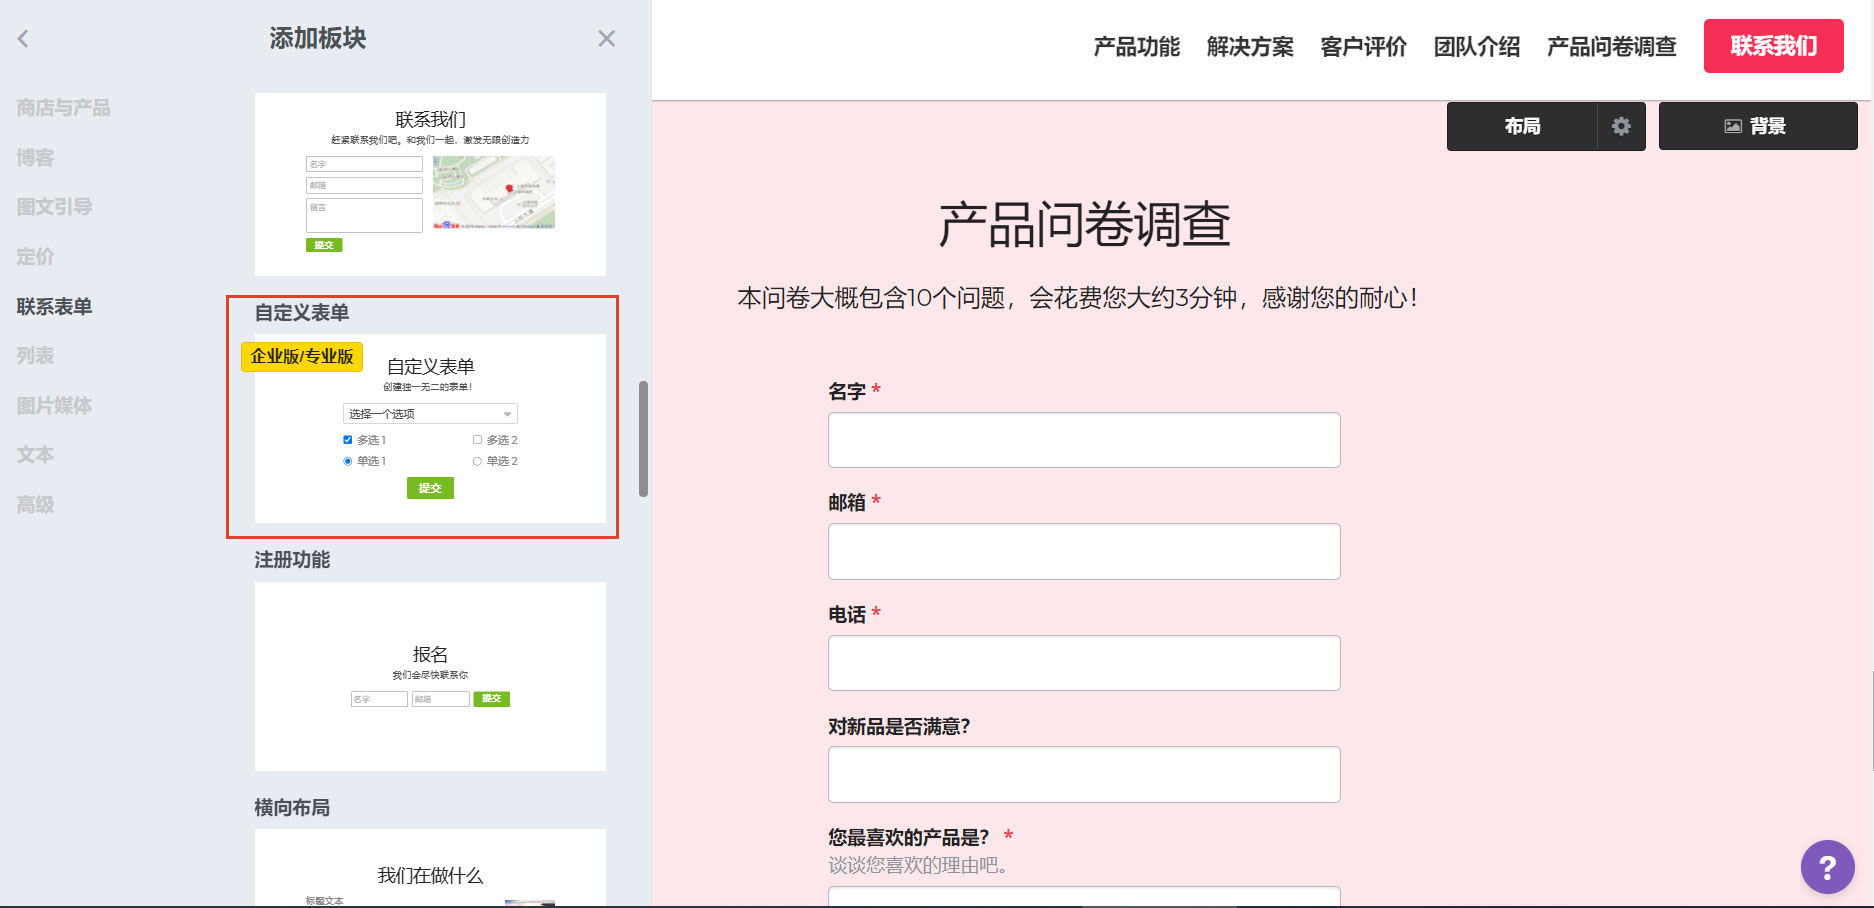This screenshot has width=1874, height=908.
Task: Close the 添加板块 panel with the X
Action: point(606,38)
